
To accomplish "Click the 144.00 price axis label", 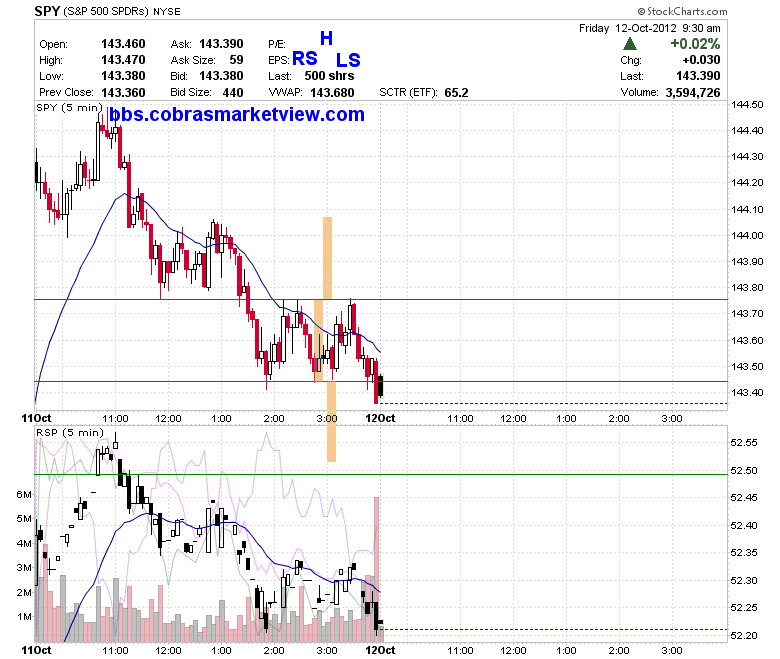I will click(747, 235).
